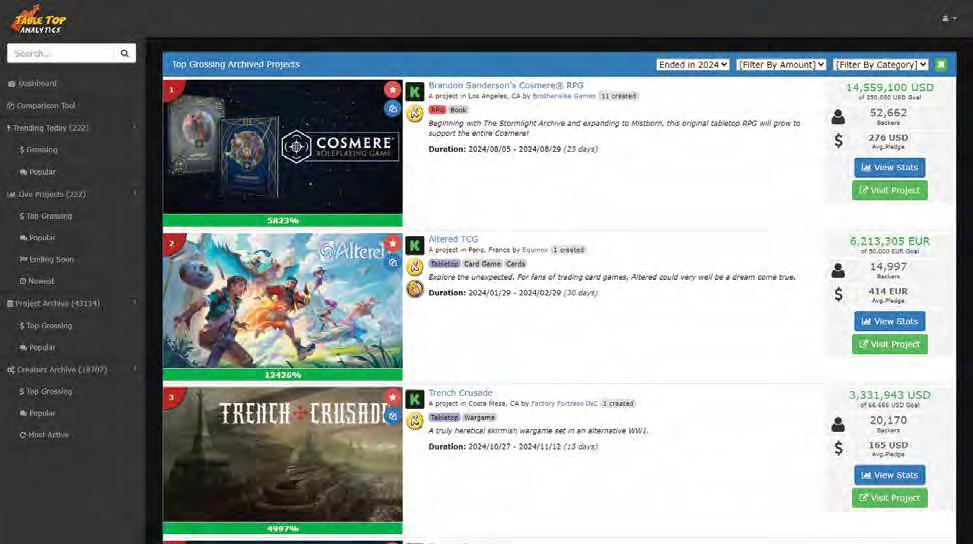The image size is (973, 544).
Task: Click the yellow badge icon under Cosmere Kickstarter
Action: point(415,114)
